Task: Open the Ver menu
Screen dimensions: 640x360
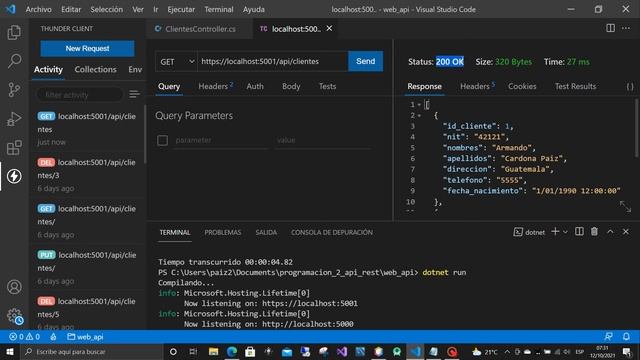Action: tap(138, 9)
